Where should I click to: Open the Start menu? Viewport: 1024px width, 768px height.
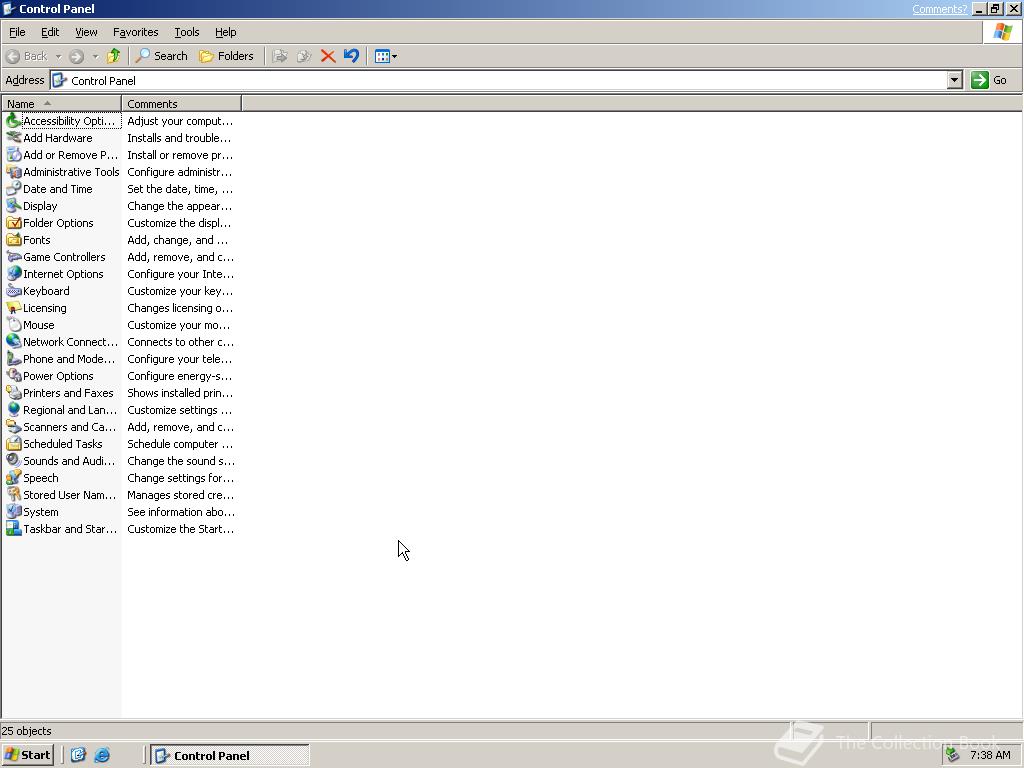(x=27, y=756)
